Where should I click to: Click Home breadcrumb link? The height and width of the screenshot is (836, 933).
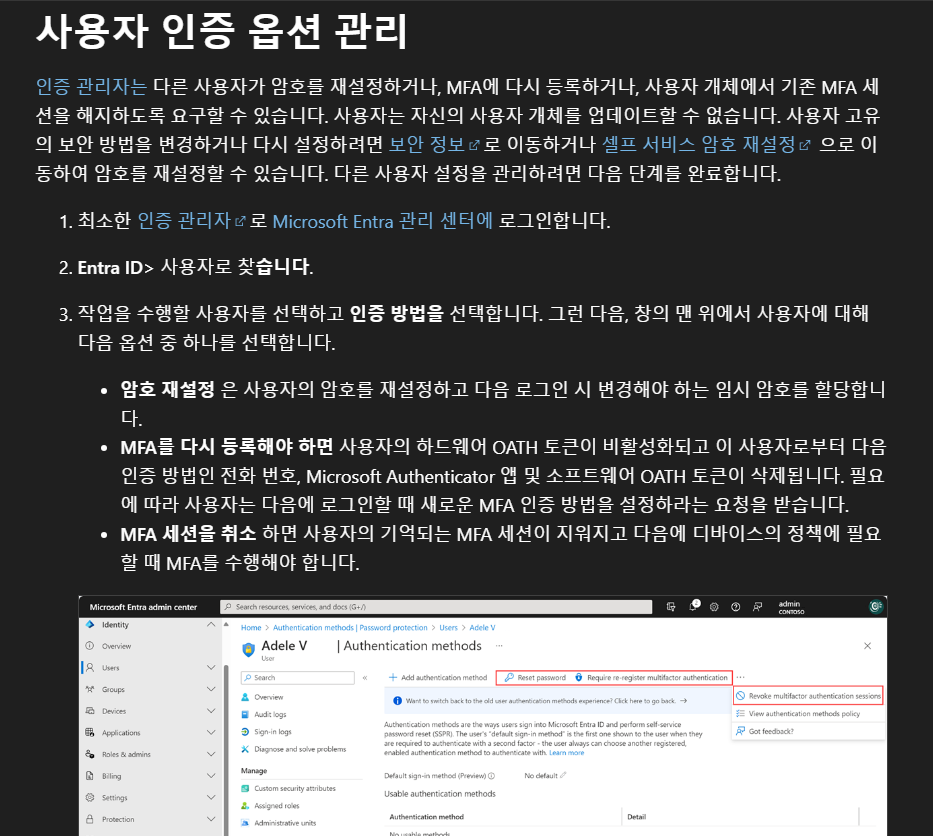[251, 628]
